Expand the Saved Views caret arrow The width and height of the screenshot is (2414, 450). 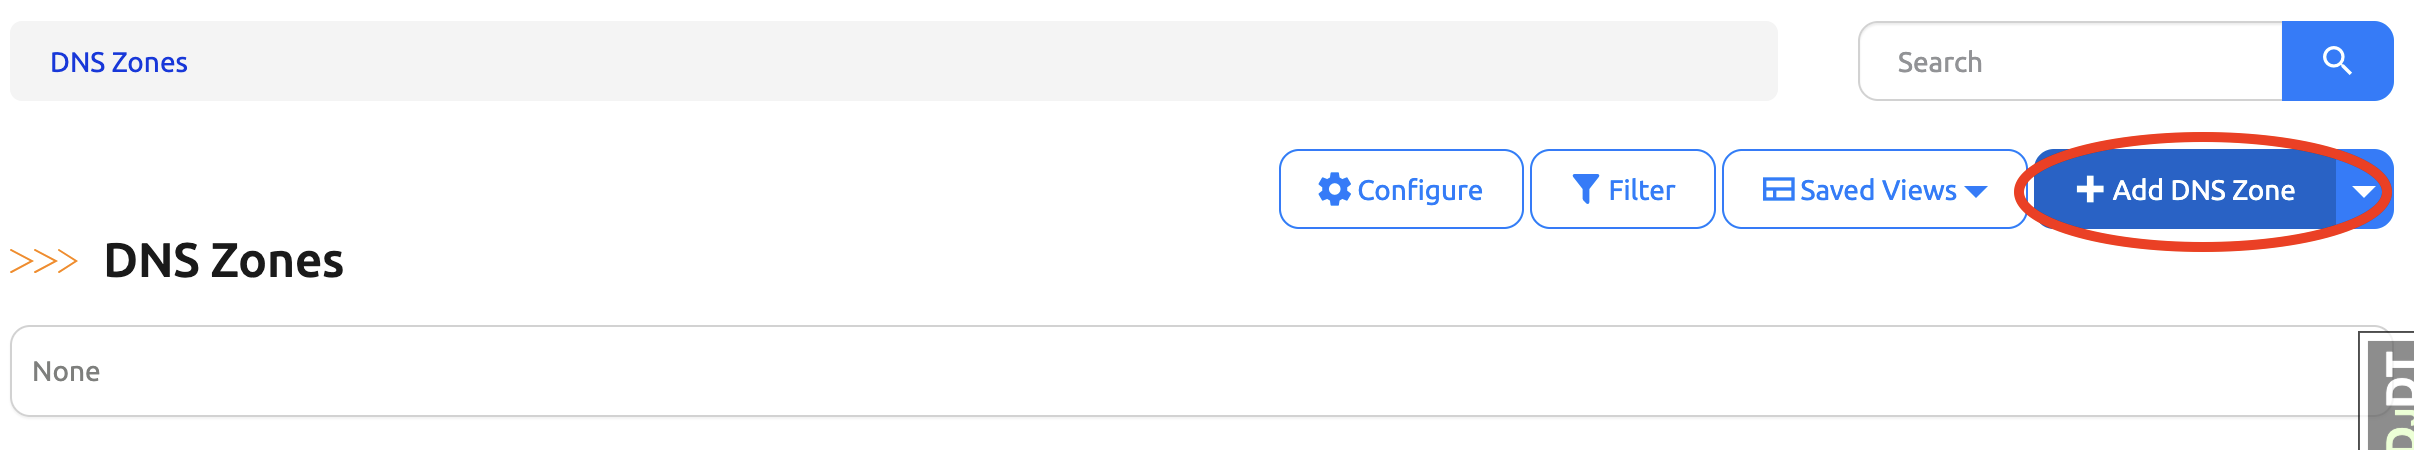1975,190
